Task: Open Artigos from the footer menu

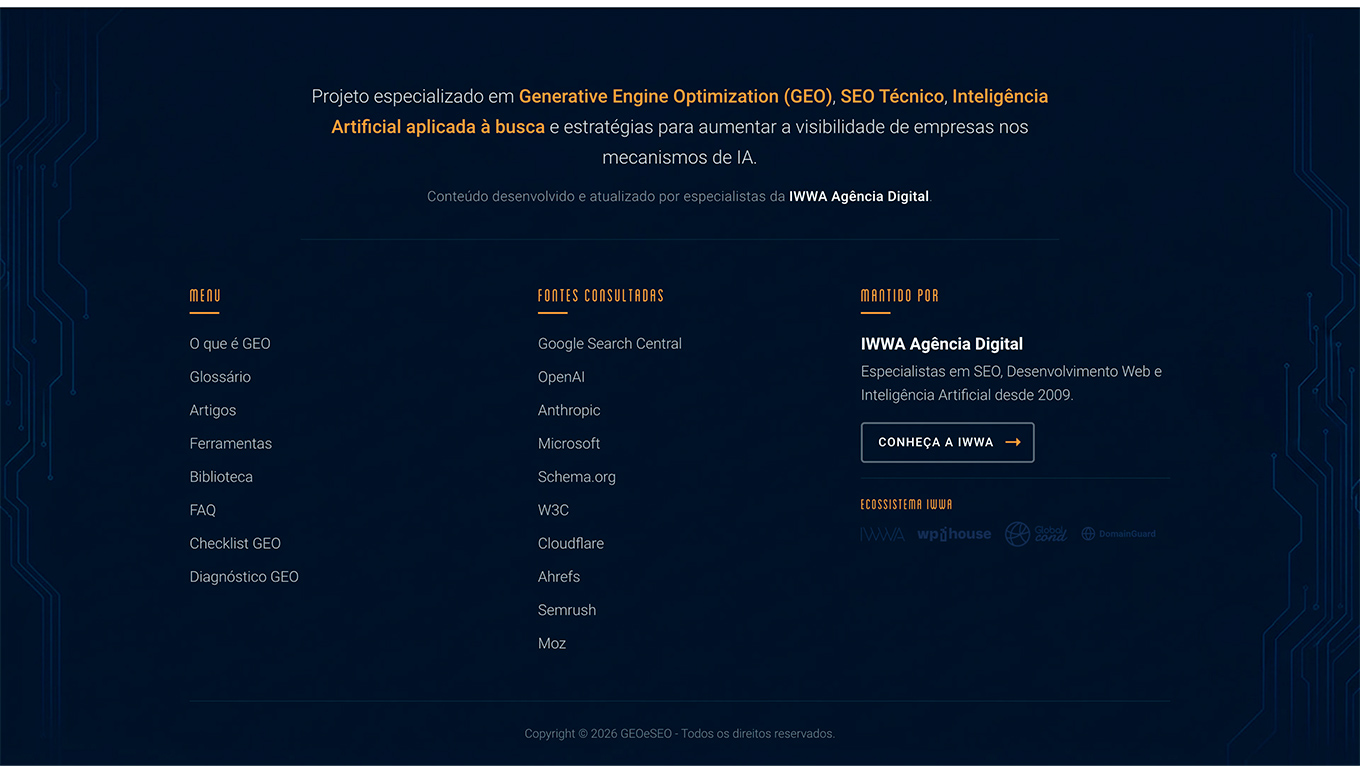Action: [213, 410]
